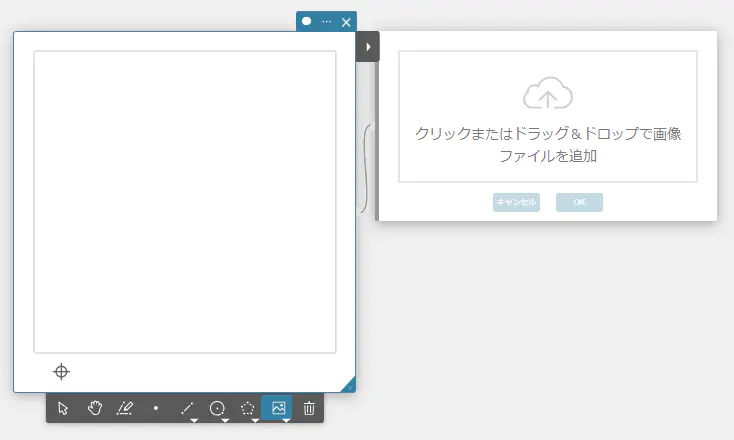This screenshot has height=440, width=734.
Task: Click the blue corner resize handle
Action: pyautogui.click(x=349, y=385)
